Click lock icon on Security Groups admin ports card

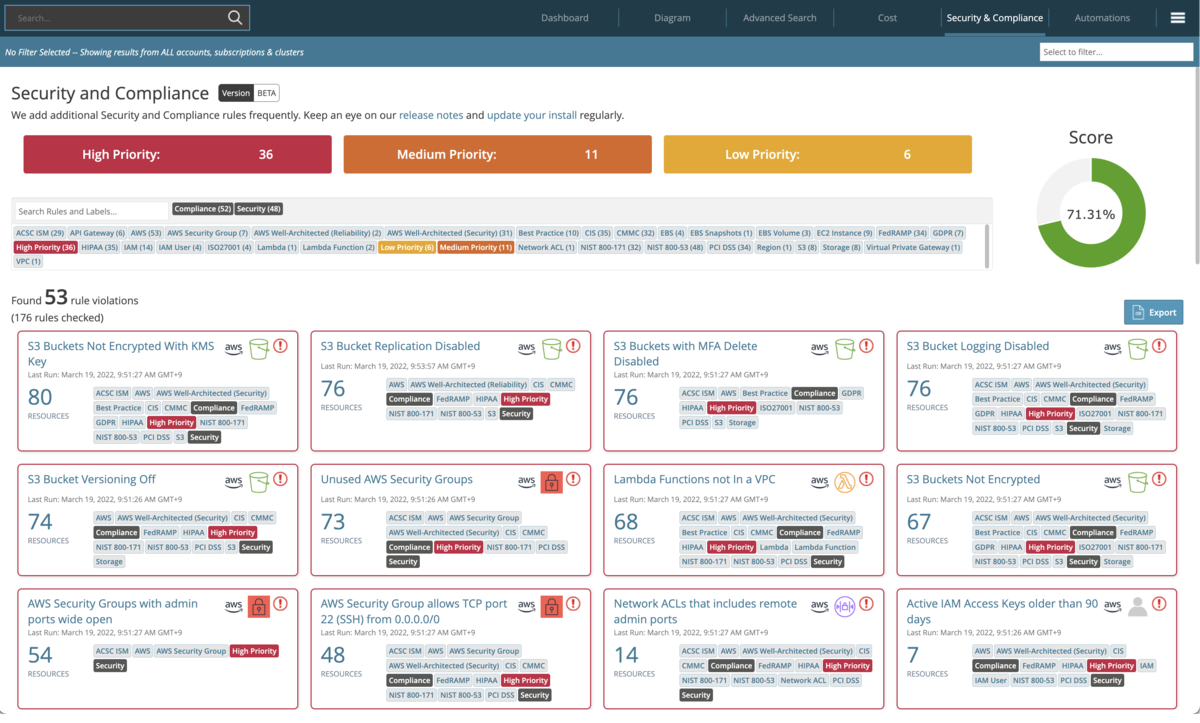pyautogui.click(x=258, y=606)
